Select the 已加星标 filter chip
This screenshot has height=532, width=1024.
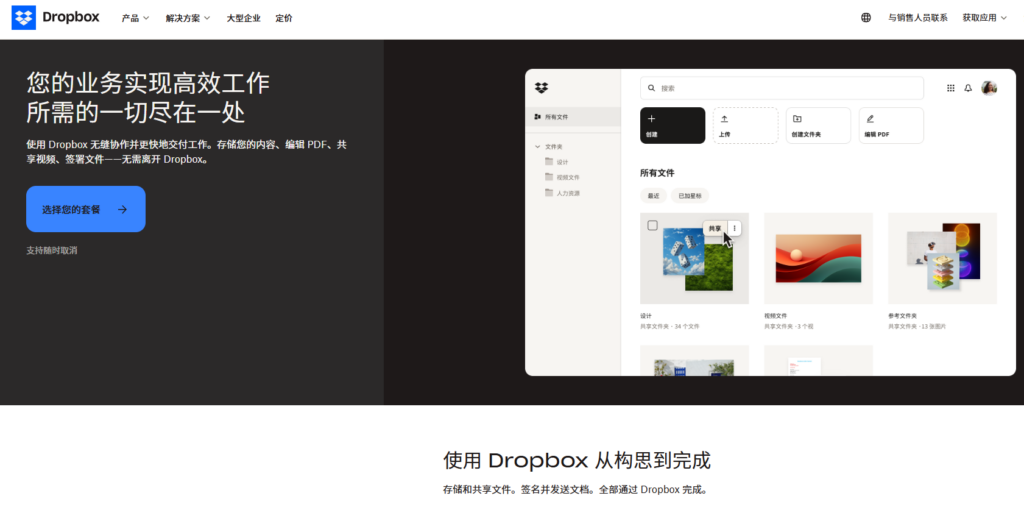tap(689, 196)
